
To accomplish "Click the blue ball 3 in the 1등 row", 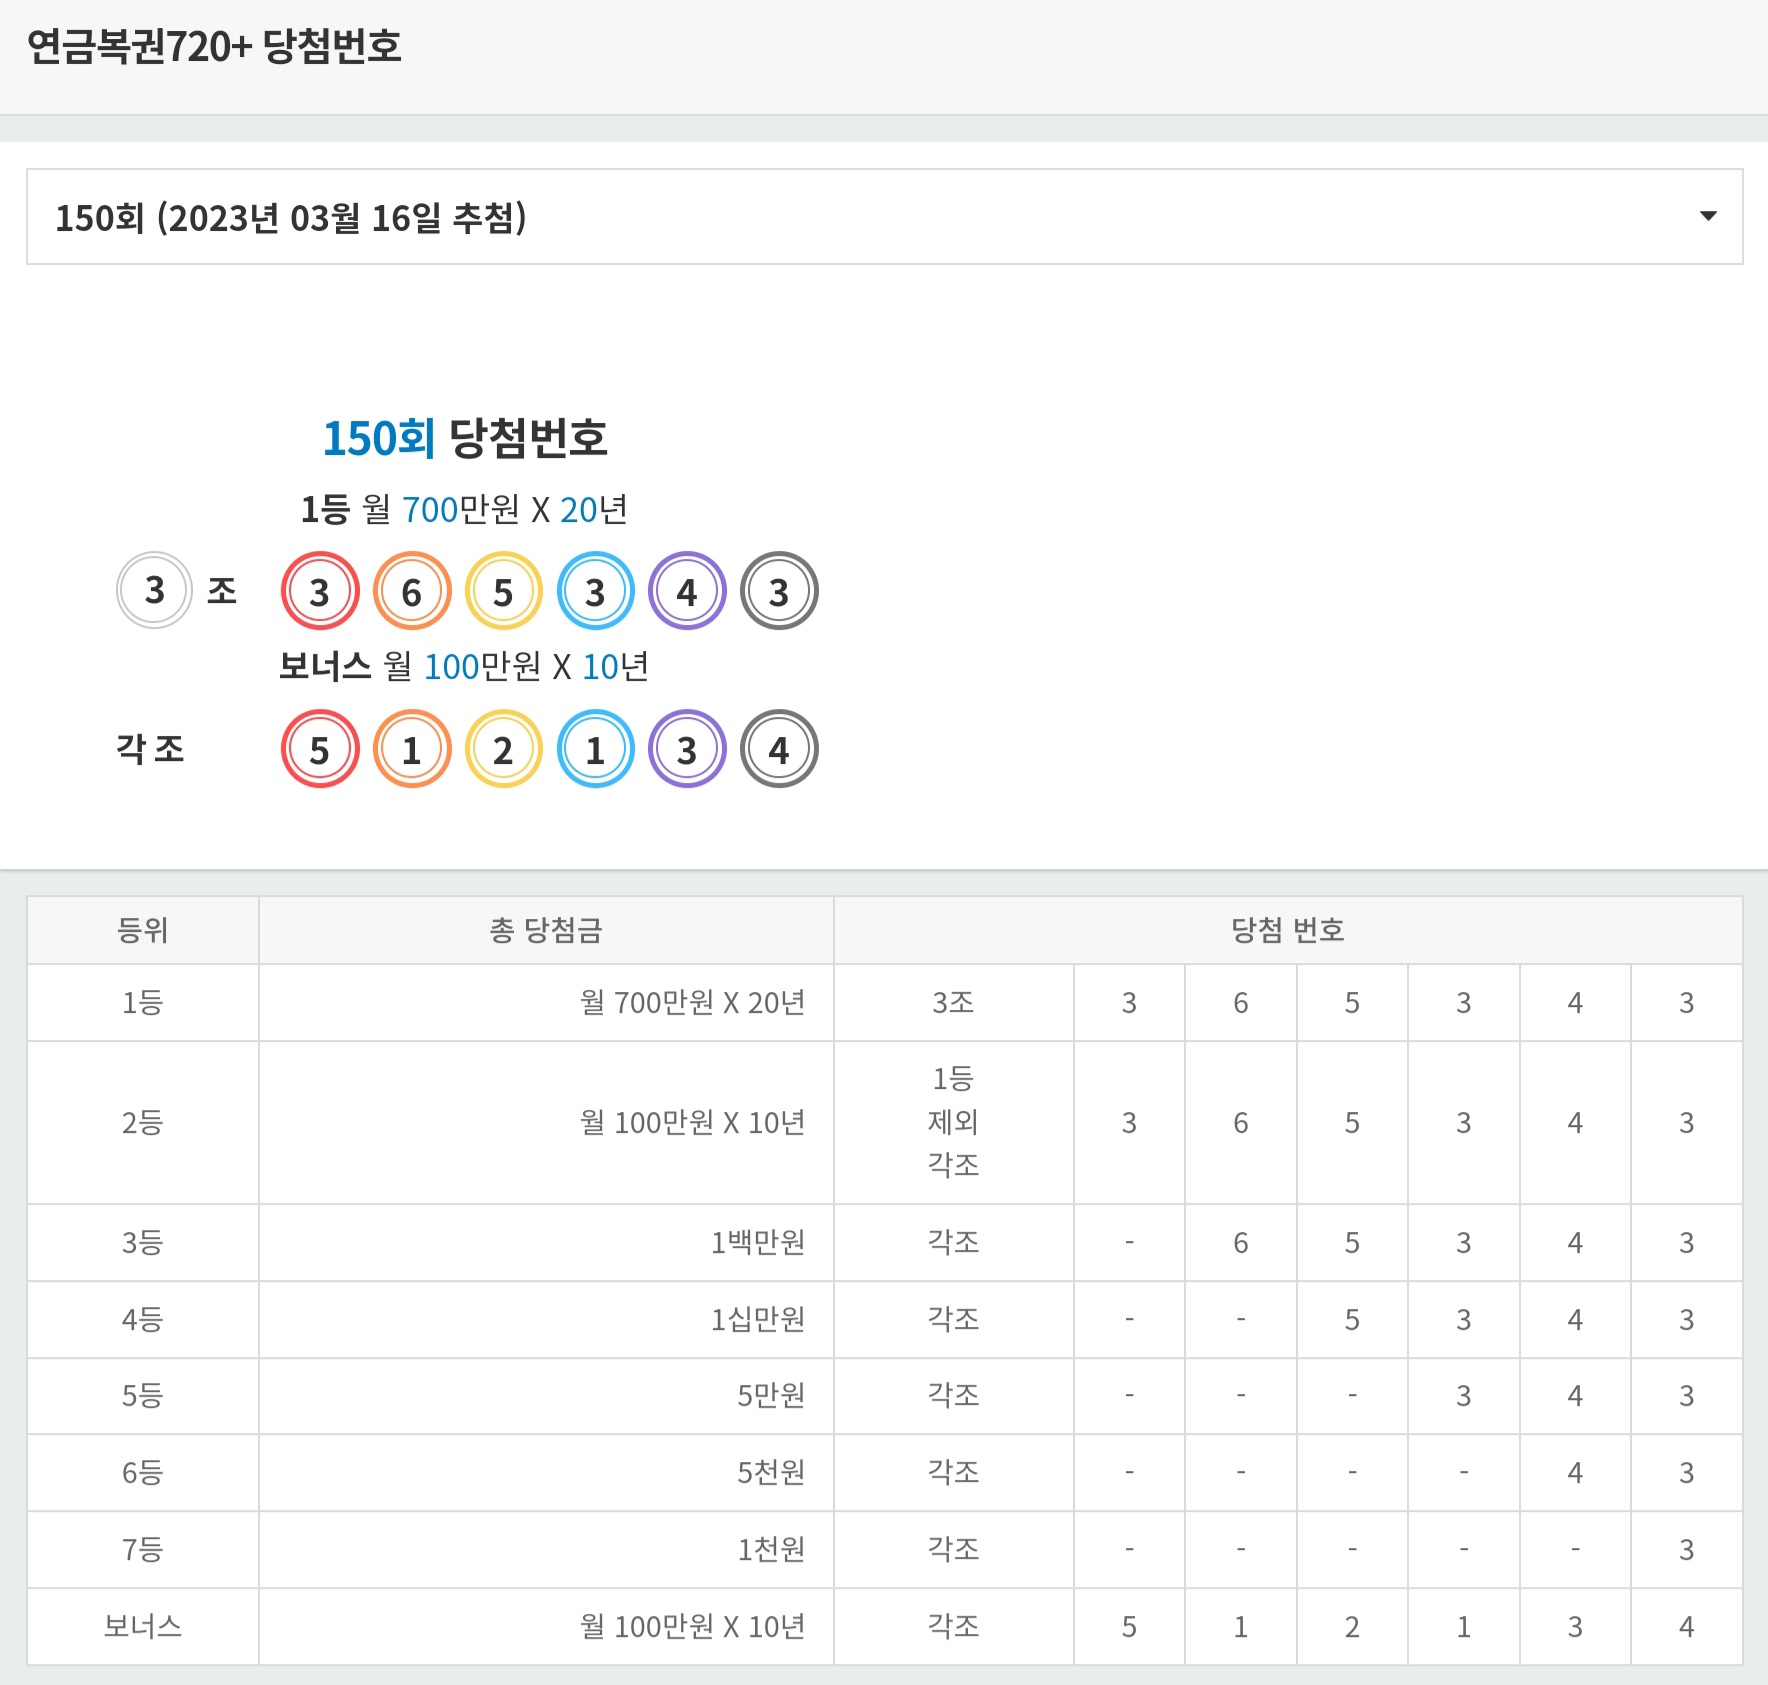I will [596, 591].
